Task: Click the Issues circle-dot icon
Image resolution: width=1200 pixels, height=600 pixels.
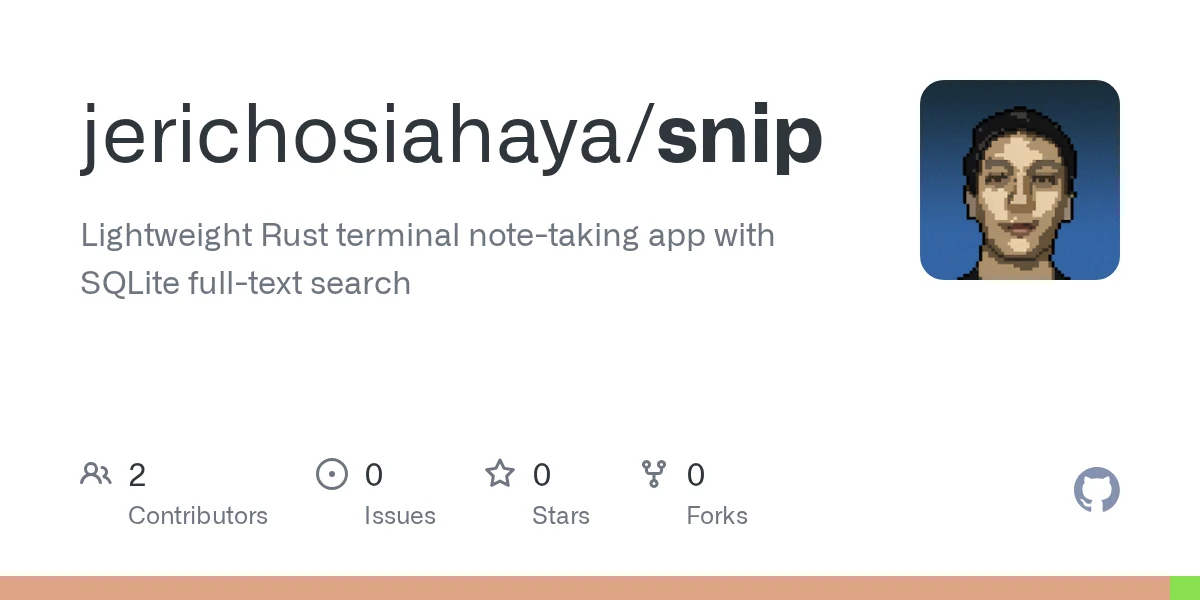Action: [332, 473]
